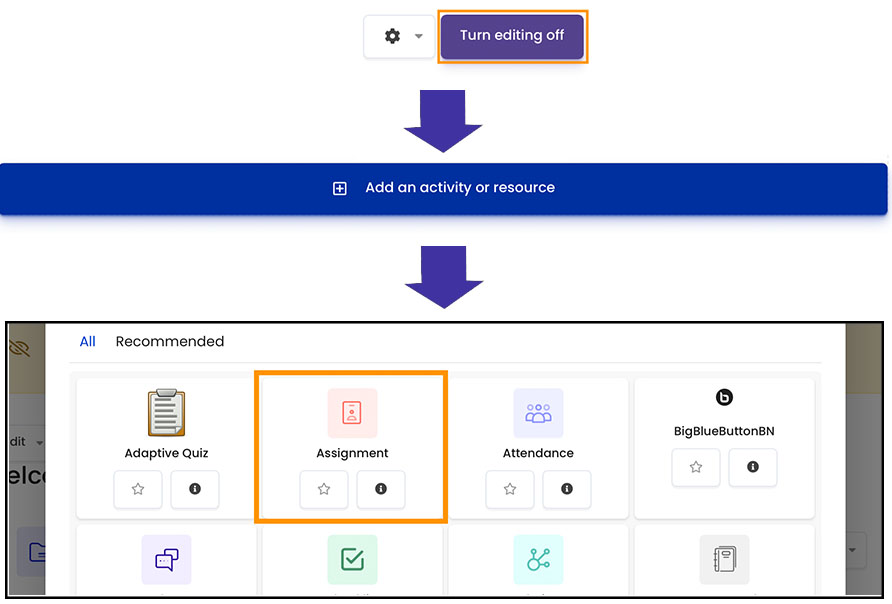
Task: Show info for Adaptive Quiz
Action: click(x=195, y=489)
